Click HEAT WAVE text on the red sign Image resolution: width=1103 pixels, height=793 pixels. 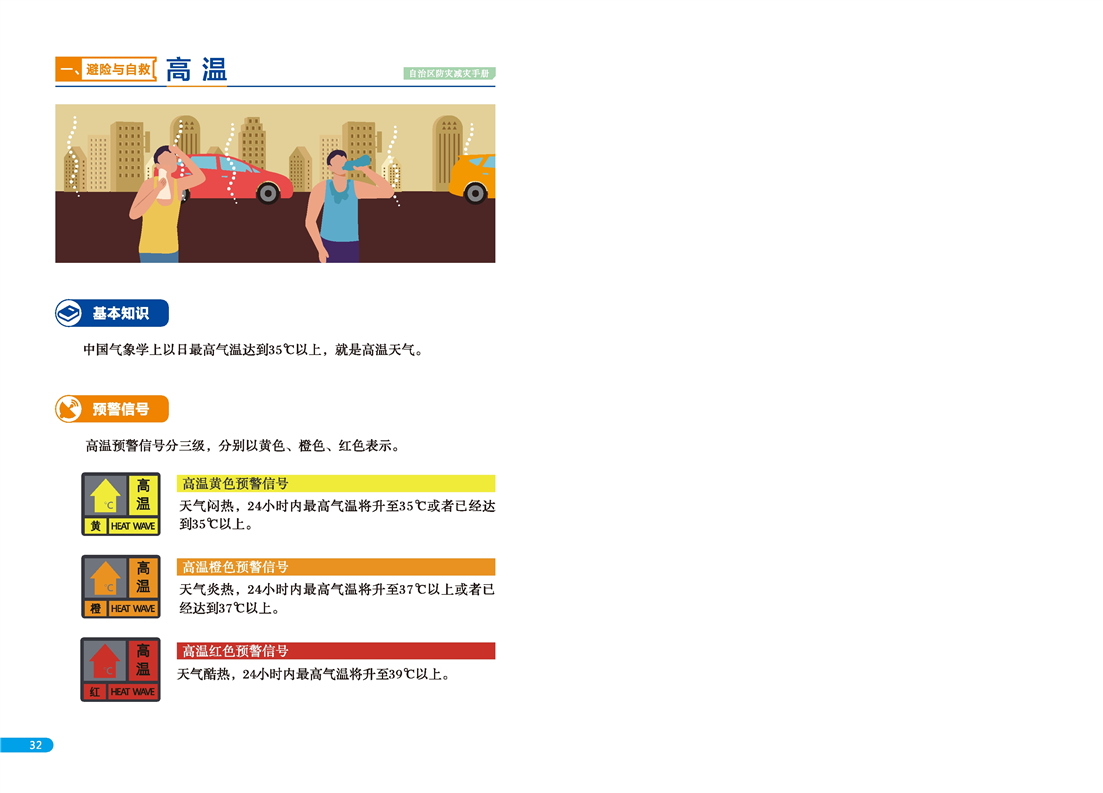click(133, 692)
